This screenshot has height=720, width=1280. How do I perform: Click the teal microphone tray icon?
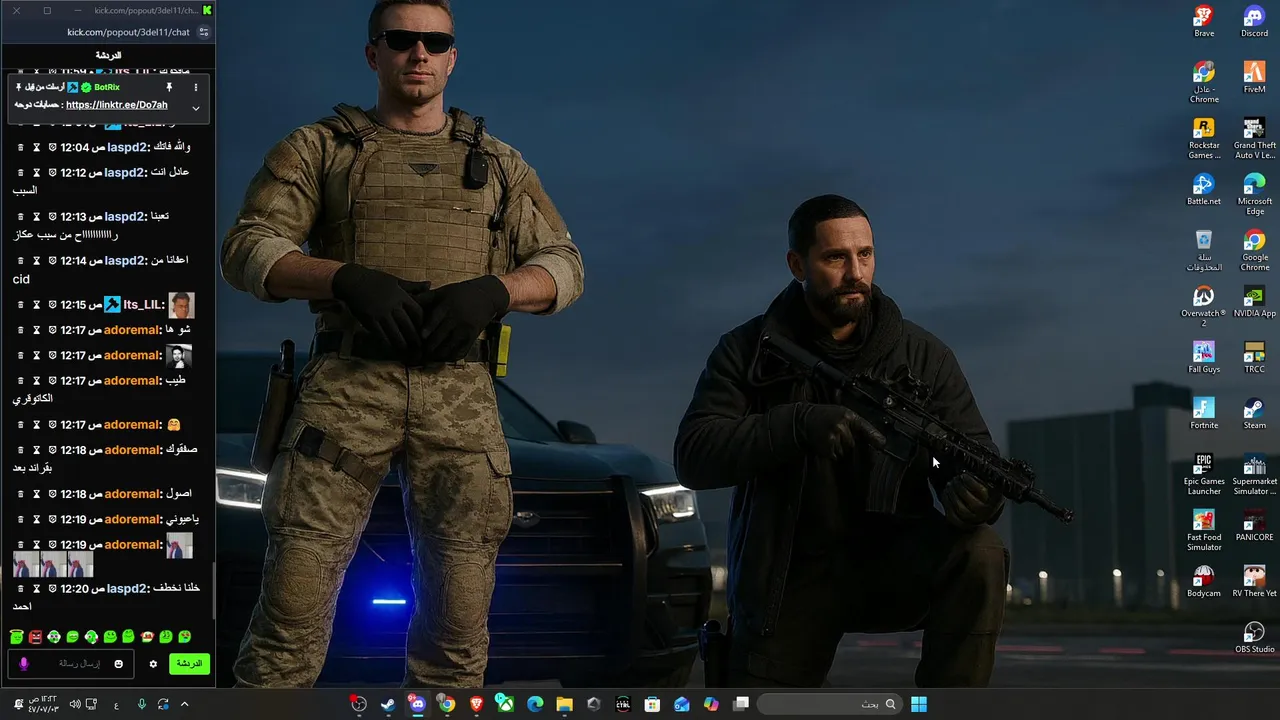141,704
